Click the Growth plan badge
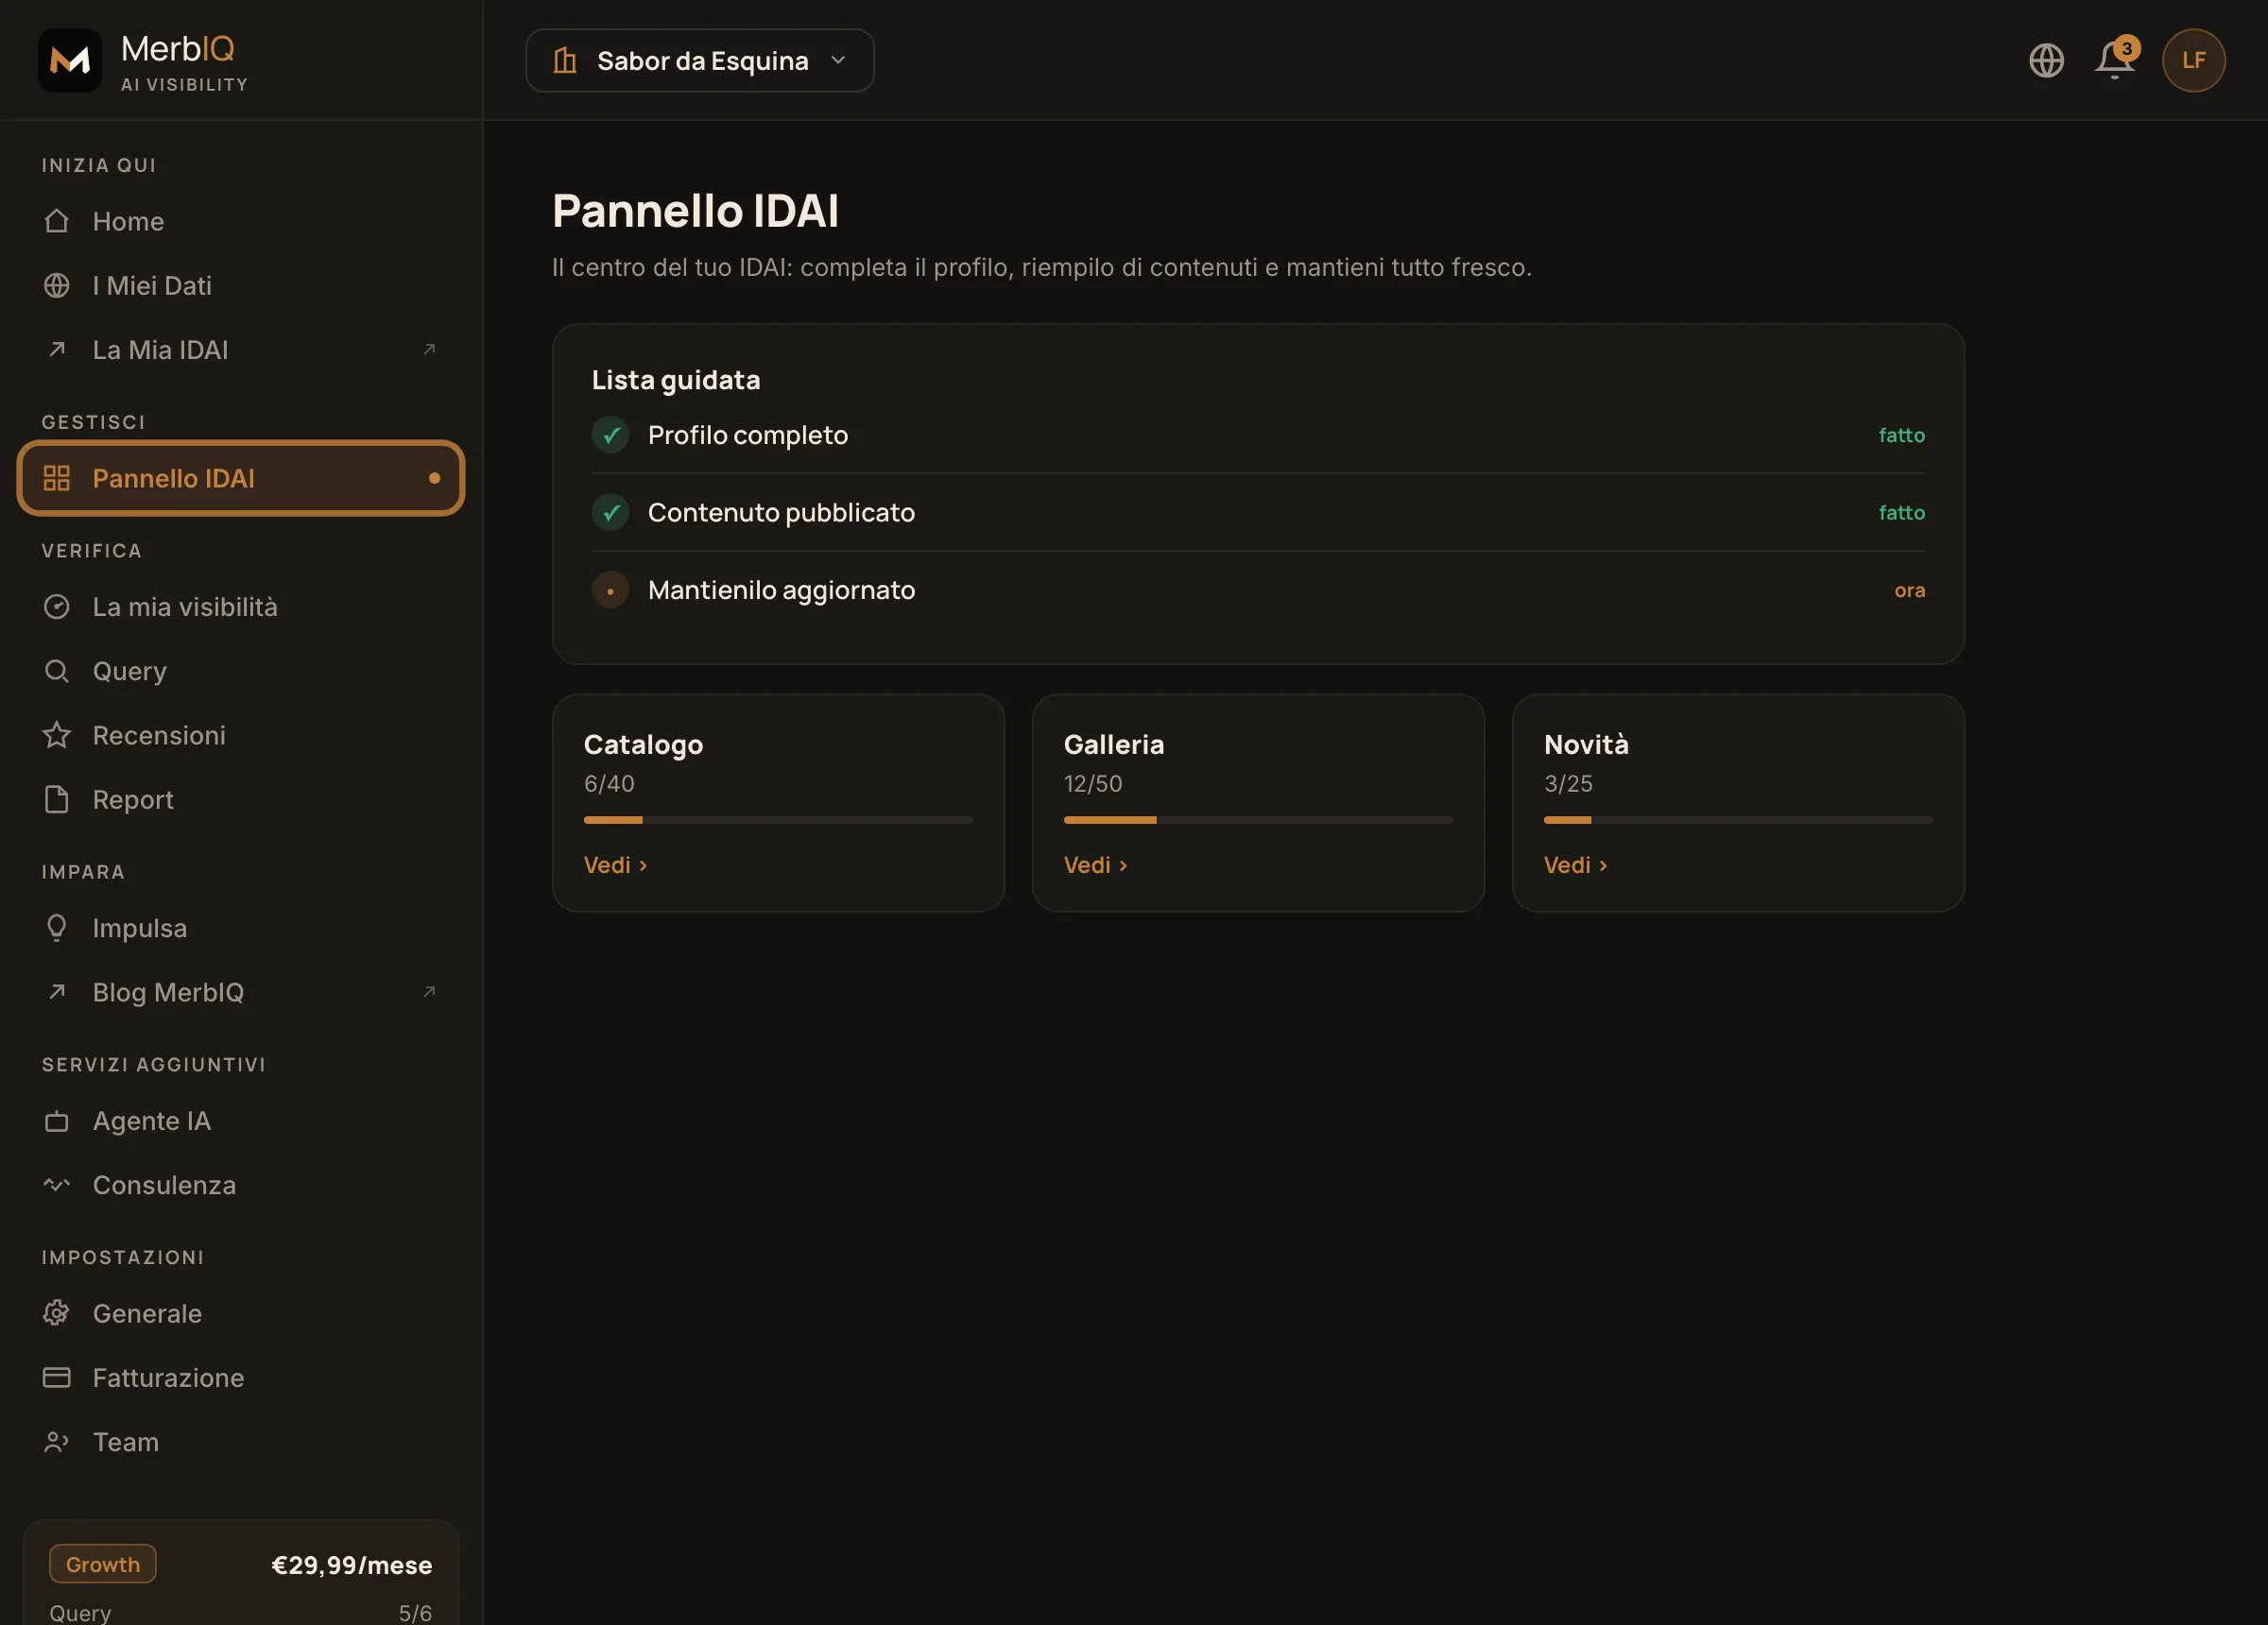 pos(103,1564)
